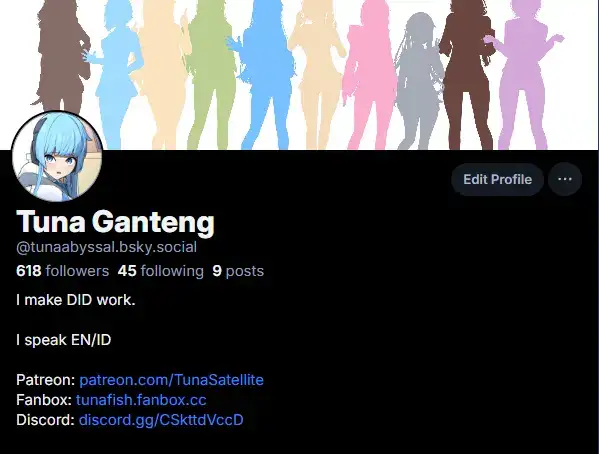Click the pink silhouette in the banner
599x454 pixels.
click(367, 76)
